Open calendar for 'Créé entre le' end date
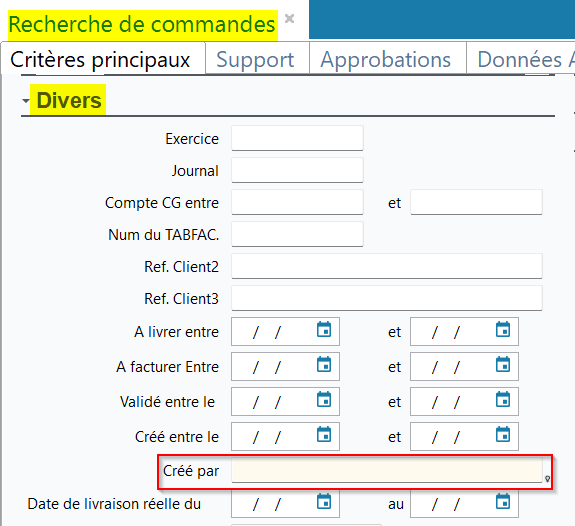The width and height of the screenshot is (575, 526). [503, 434]
